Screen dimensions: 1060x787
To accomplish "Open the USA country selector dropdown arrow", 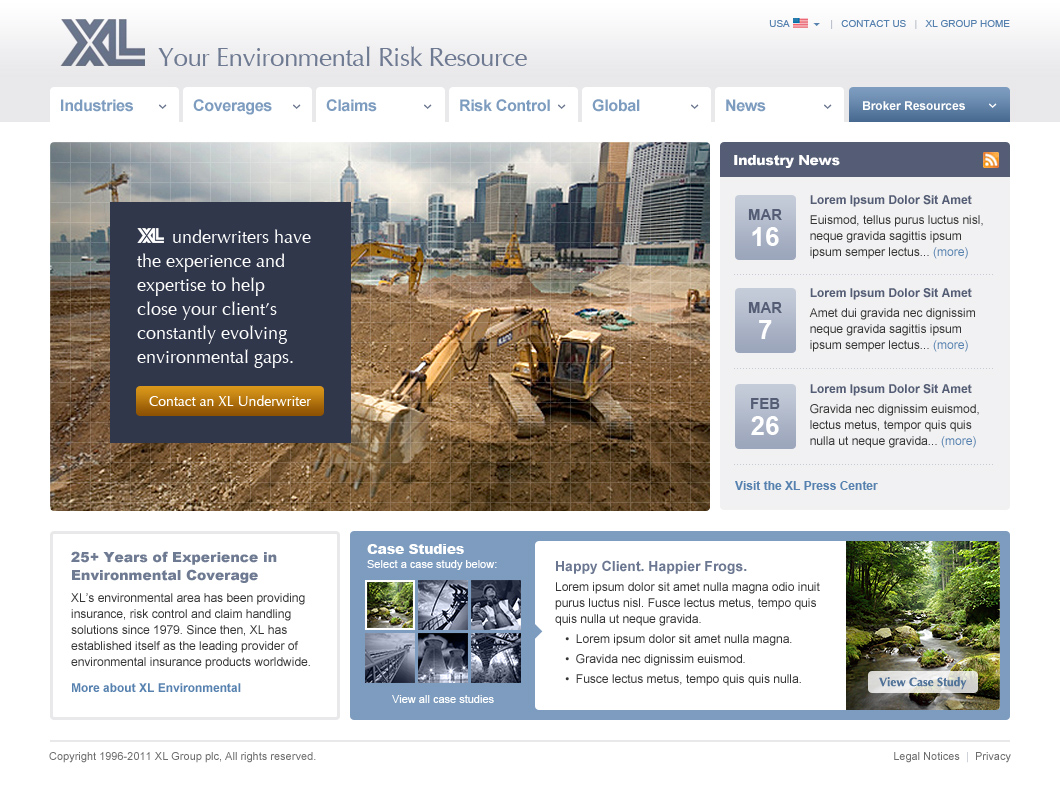I will tap(817, 24).
